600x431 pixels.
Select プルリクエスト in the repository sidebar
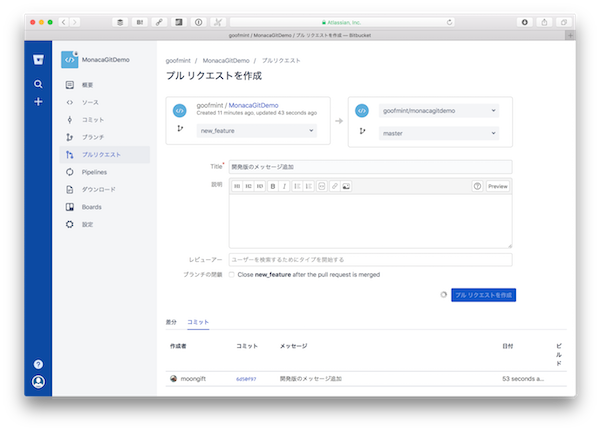coord(104,155)
